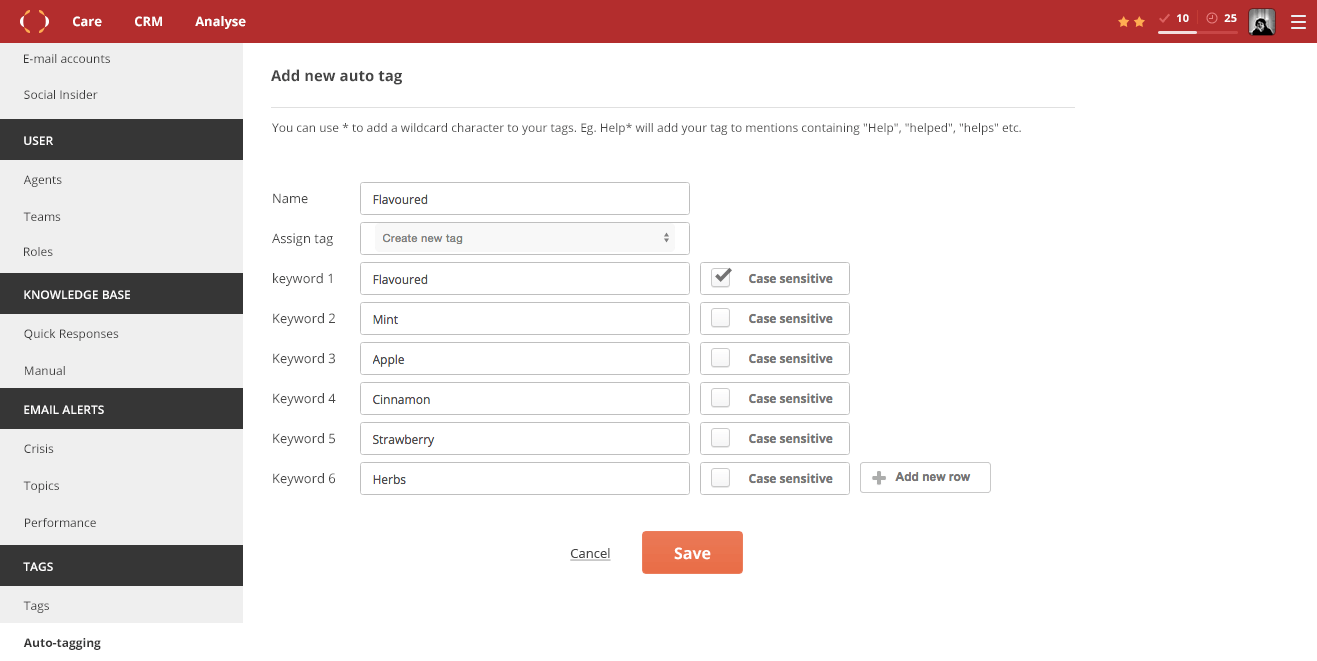Click the Add new row button
The image size is (1317, 661).
tap(925, 478)
